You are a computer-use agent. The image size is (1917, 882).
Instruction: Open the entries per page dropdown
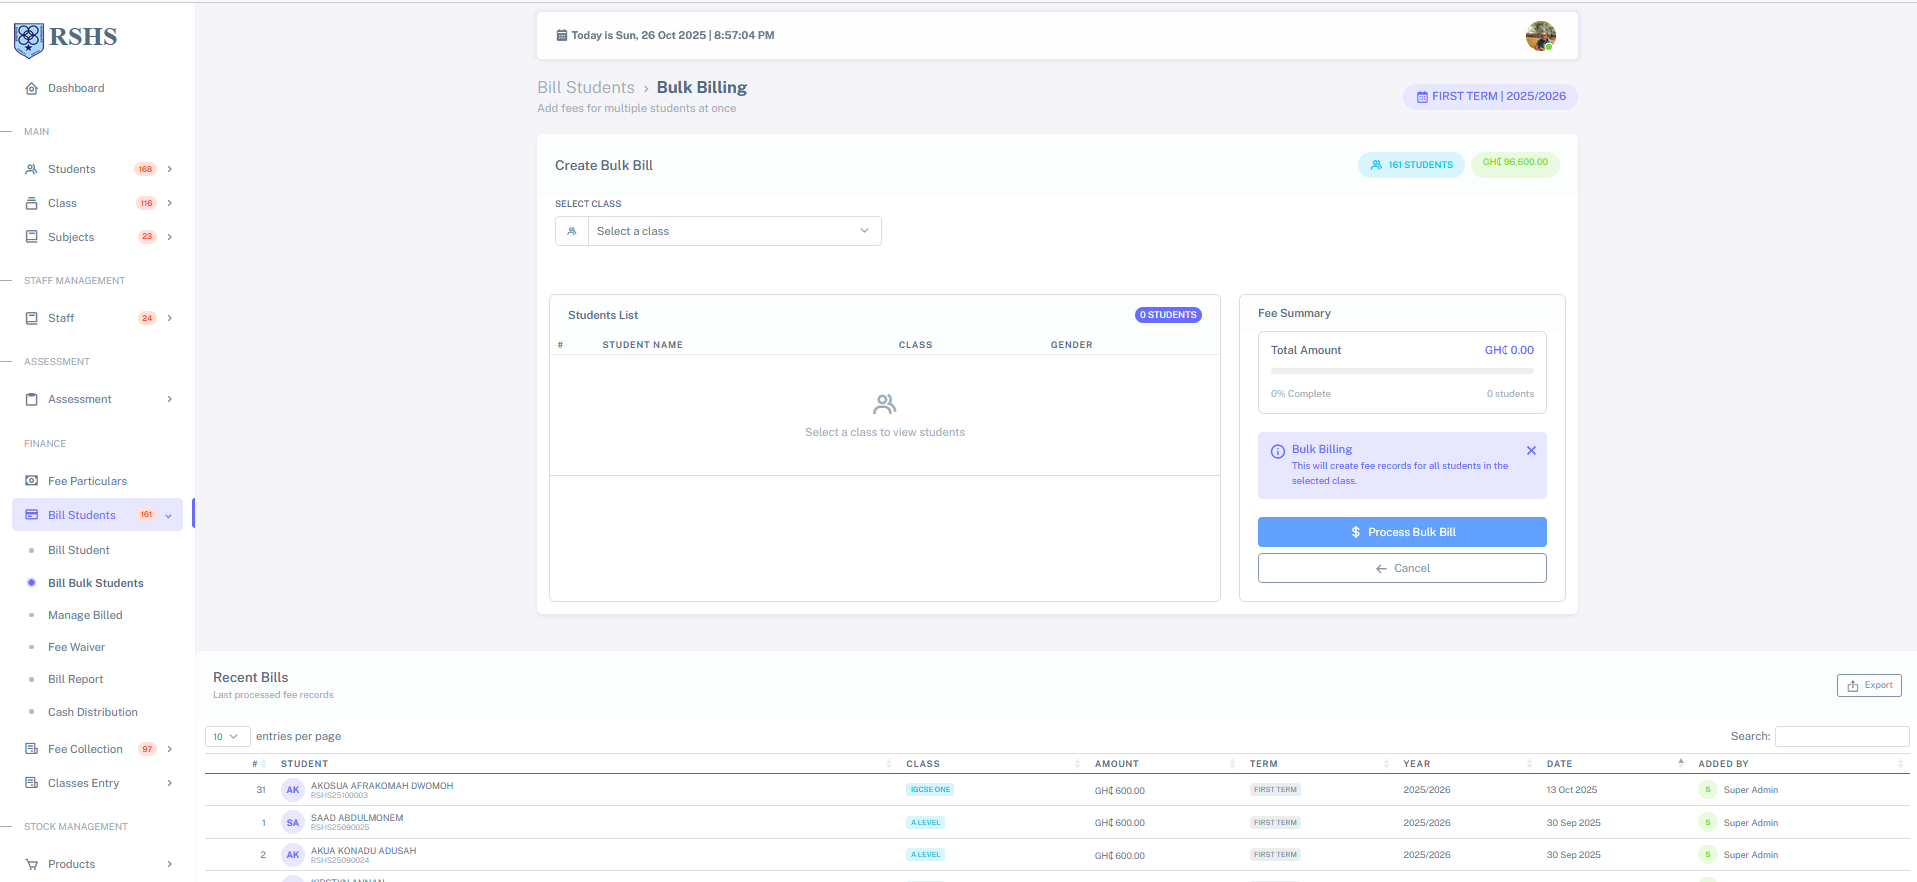226,737
